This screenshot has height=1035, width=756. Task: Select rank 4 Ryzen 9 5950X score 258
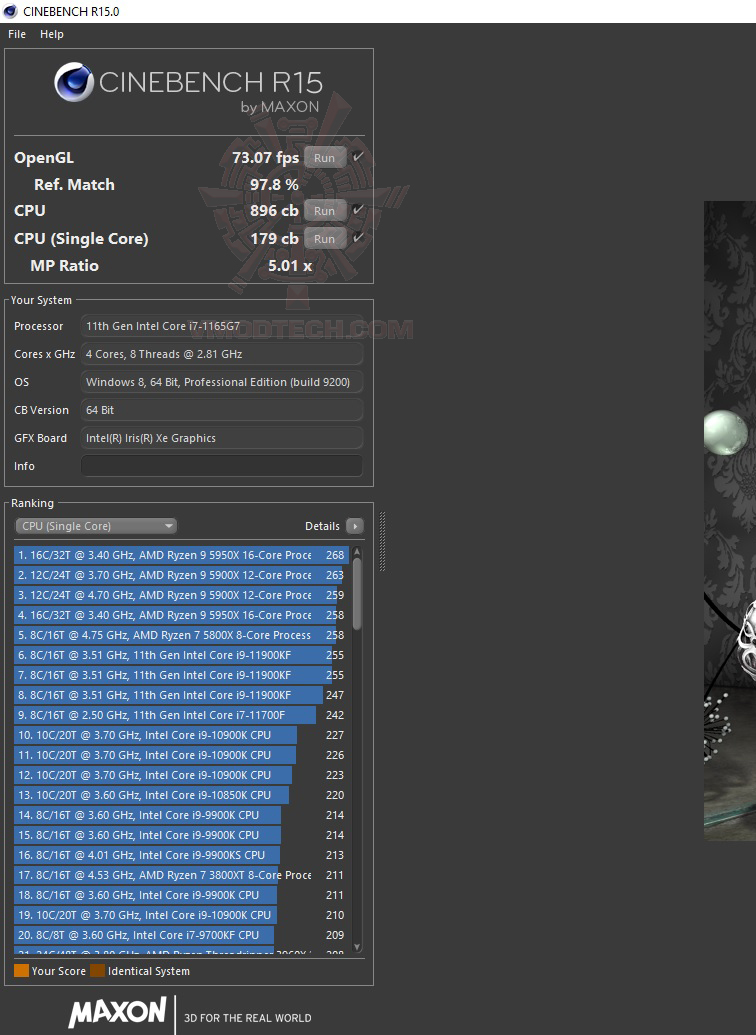coord(182,615)
